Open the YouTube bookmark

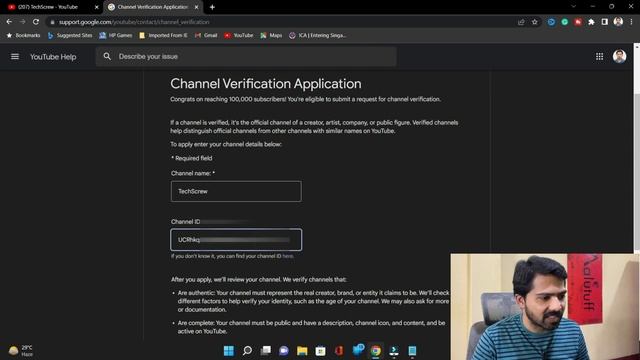click(239, 36)
